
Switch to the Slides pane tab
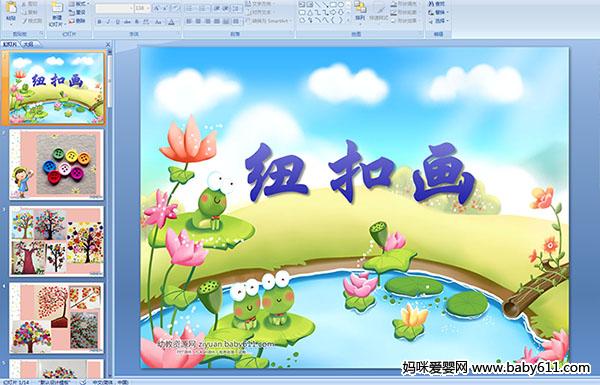point(10,44)
